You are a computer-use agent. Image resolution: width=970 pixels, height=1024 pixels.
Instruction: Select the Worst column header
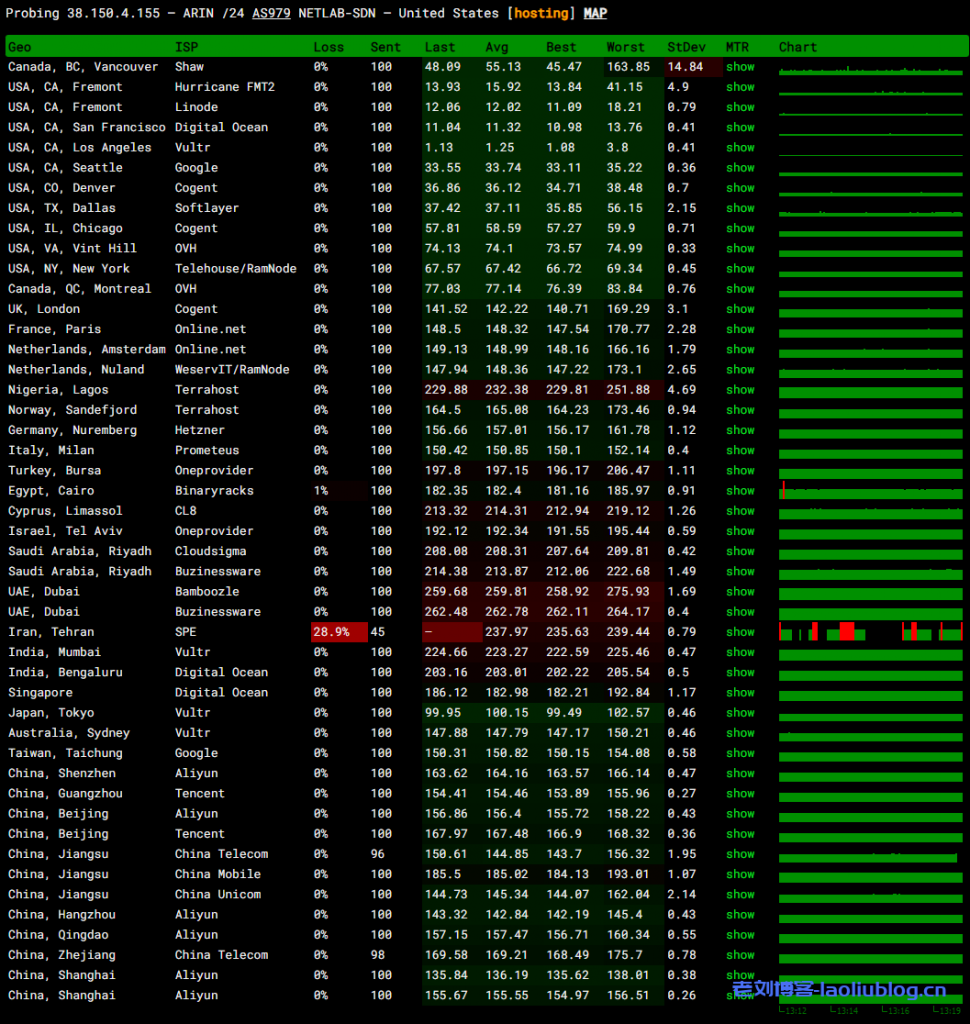pos(626,47)
